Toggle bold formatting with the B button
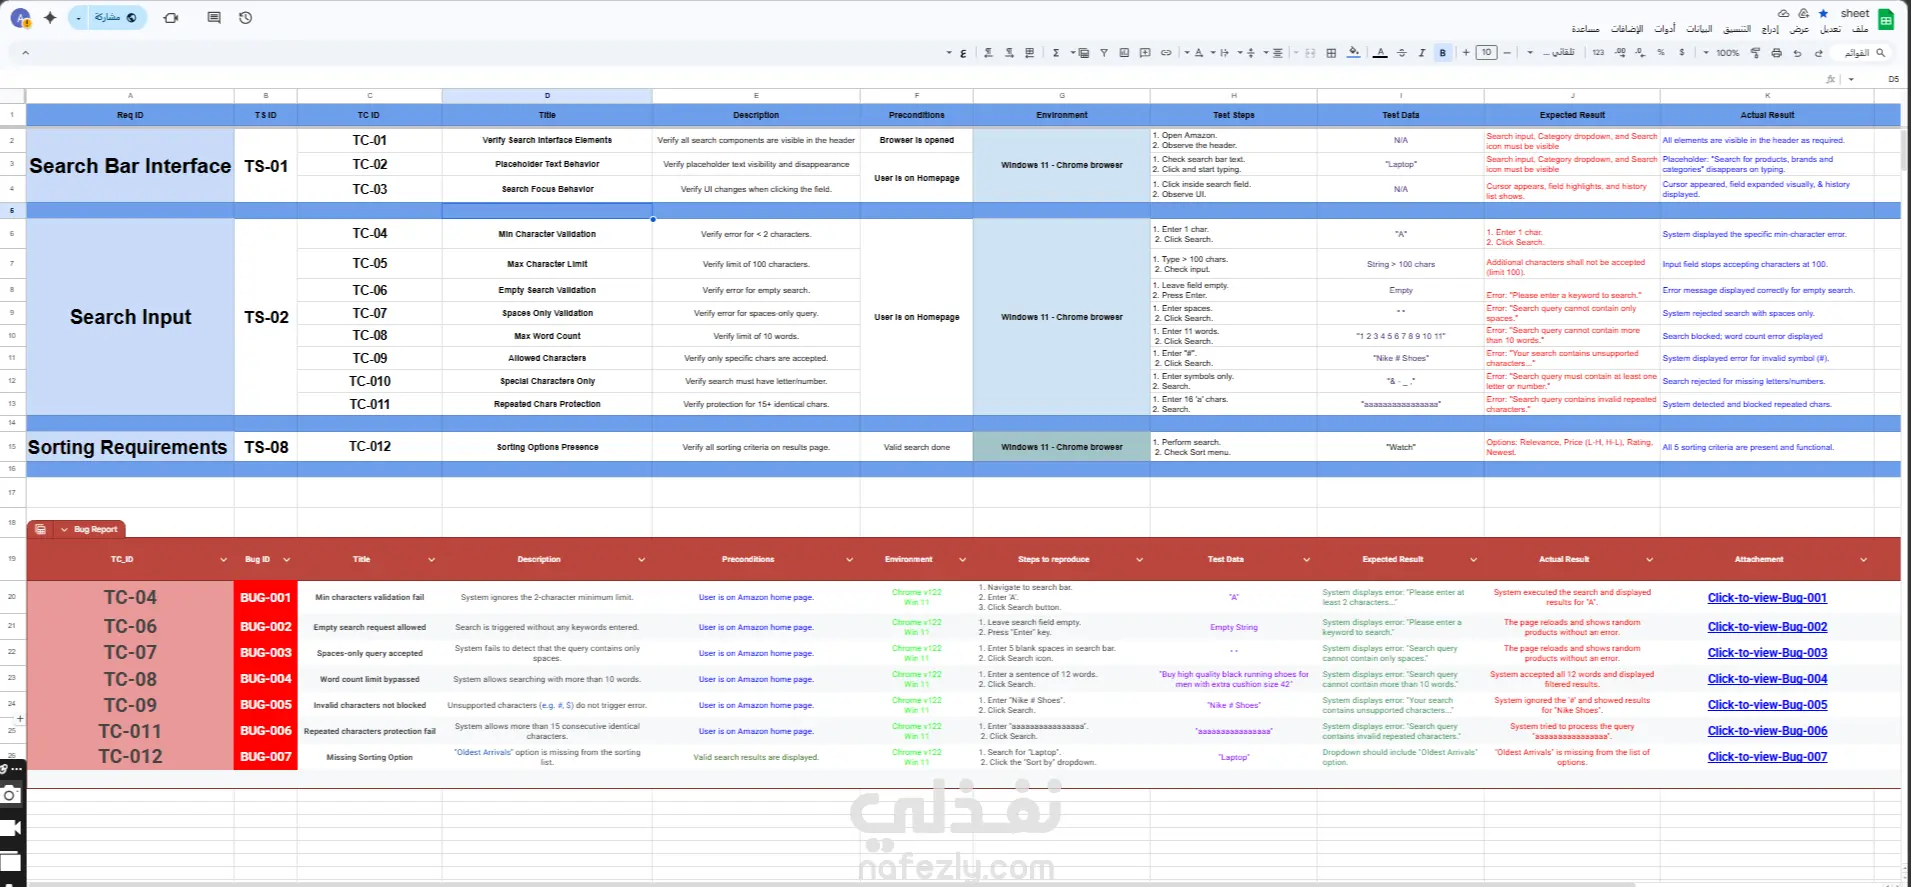This screenshot has height=887, width=1911. click(1442, 53)
